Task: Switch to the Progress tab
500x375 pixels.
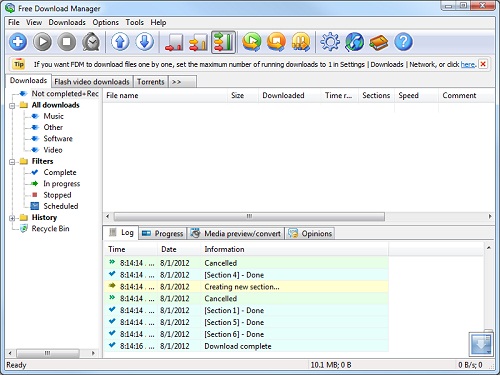Action: pos(163,234)
